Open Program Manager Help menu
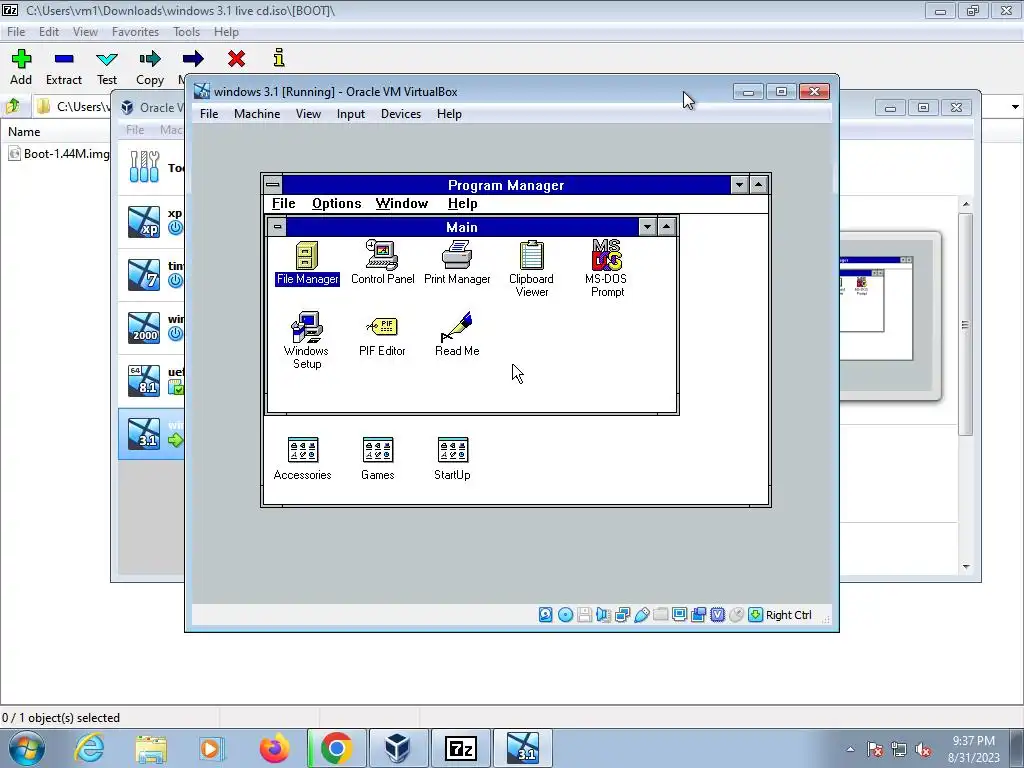This screenshot has width=1024, height=768. click(x=462, y=204)
